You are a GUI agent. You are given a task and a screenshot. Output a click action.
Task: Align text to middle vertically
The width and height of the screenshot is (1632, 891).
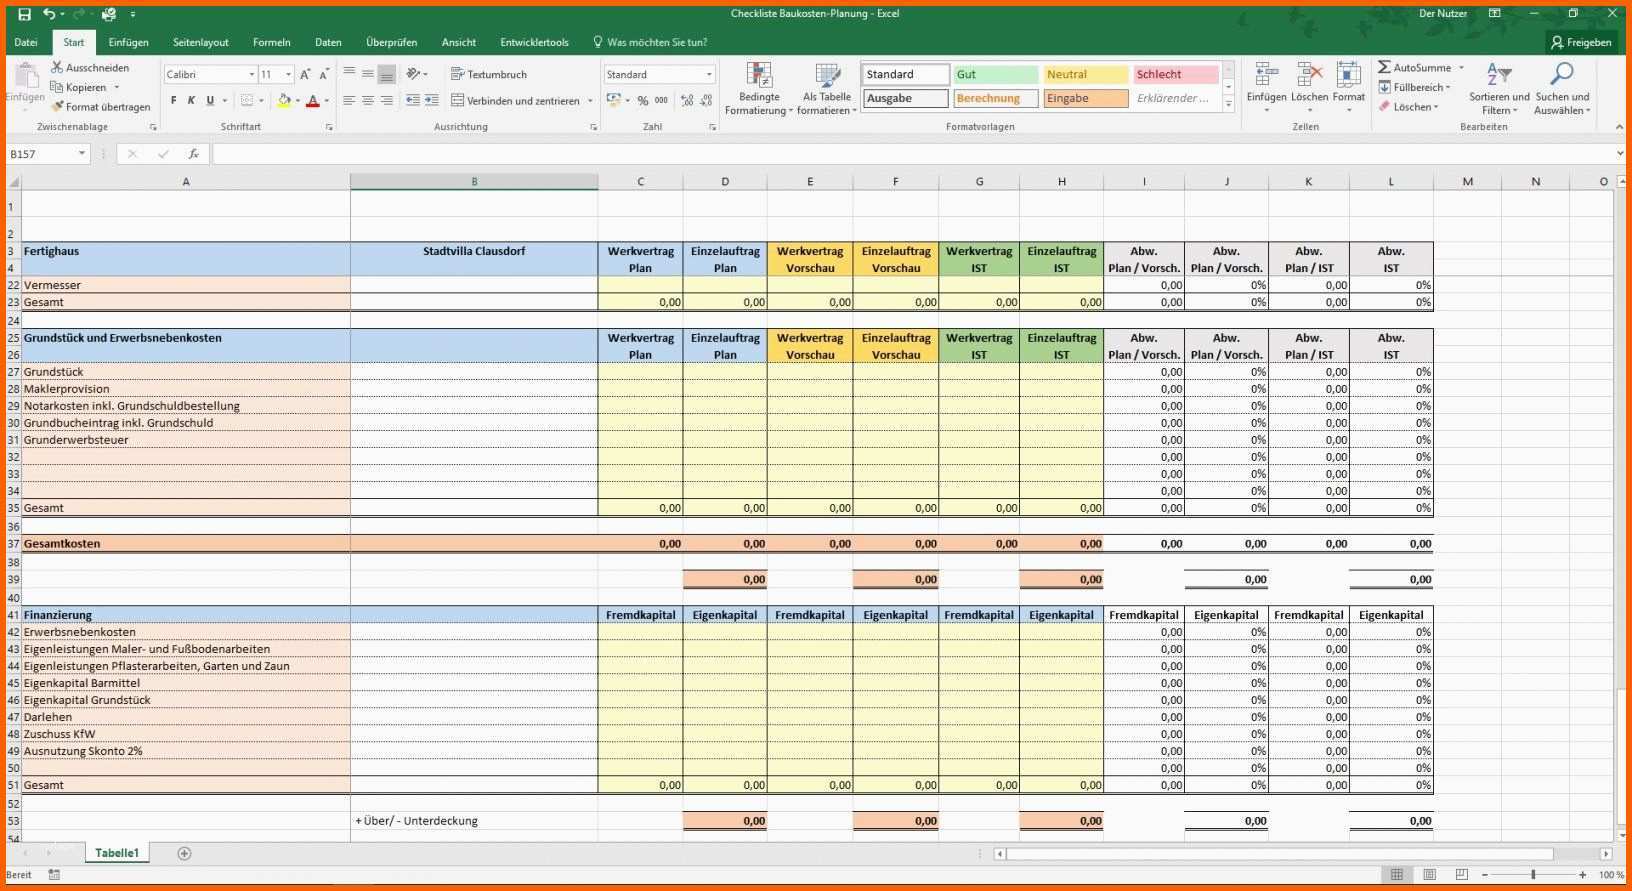(368, 73)
